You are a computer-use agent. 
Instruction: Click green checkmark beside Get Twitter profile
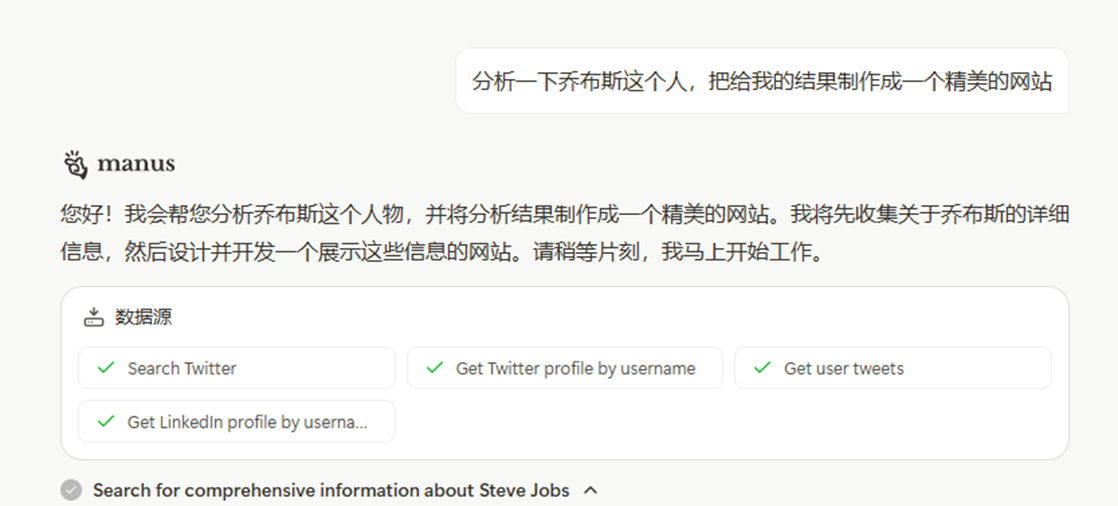tap(434, 368)
